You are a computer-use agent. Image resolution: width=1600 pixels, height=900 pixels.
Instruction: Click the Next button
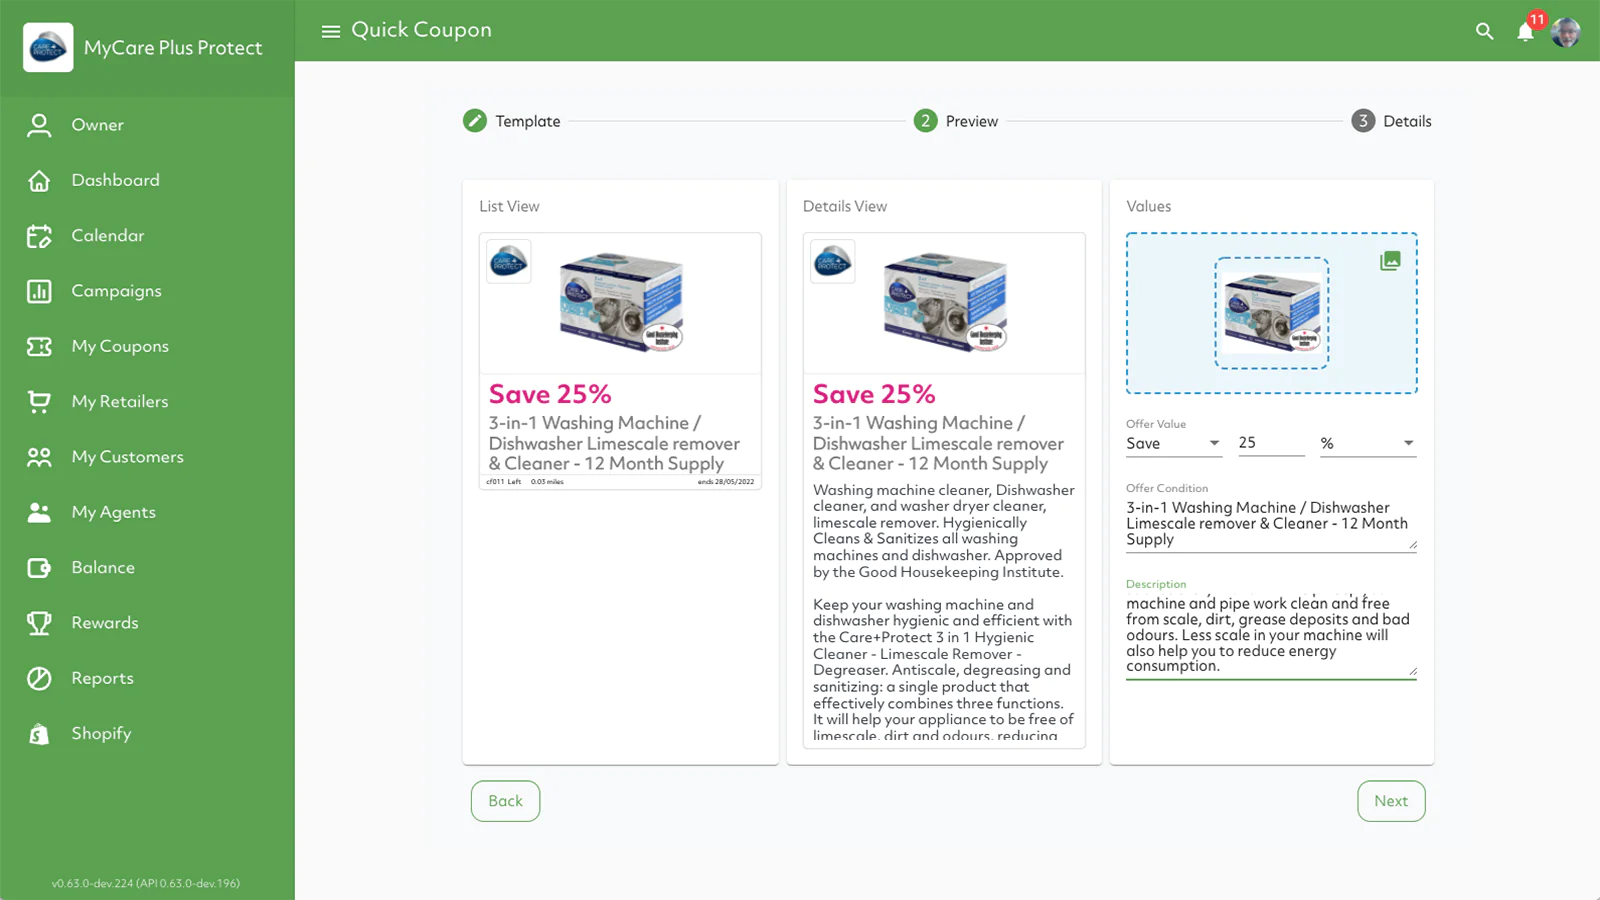click(x=1391, y=801)
